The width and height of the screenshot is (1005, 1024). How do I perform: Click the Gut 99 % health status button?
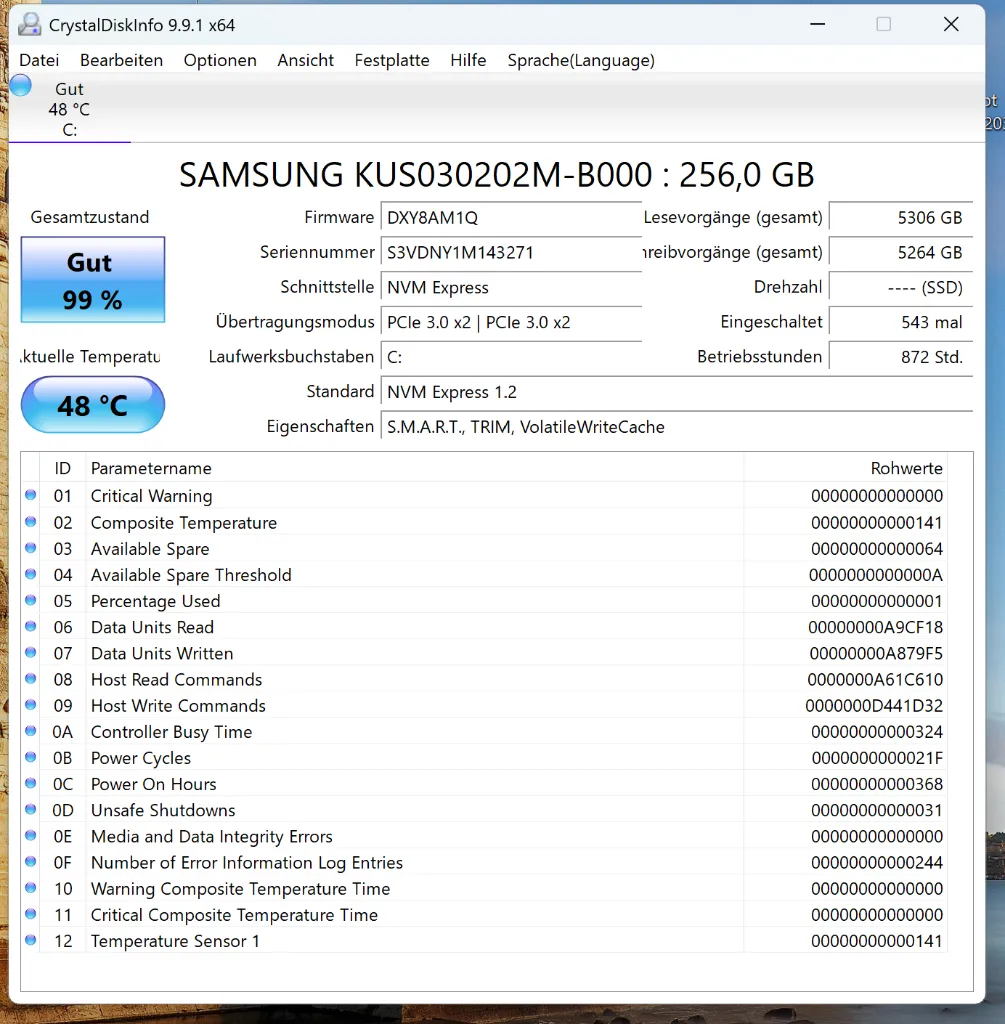[93, 280]
